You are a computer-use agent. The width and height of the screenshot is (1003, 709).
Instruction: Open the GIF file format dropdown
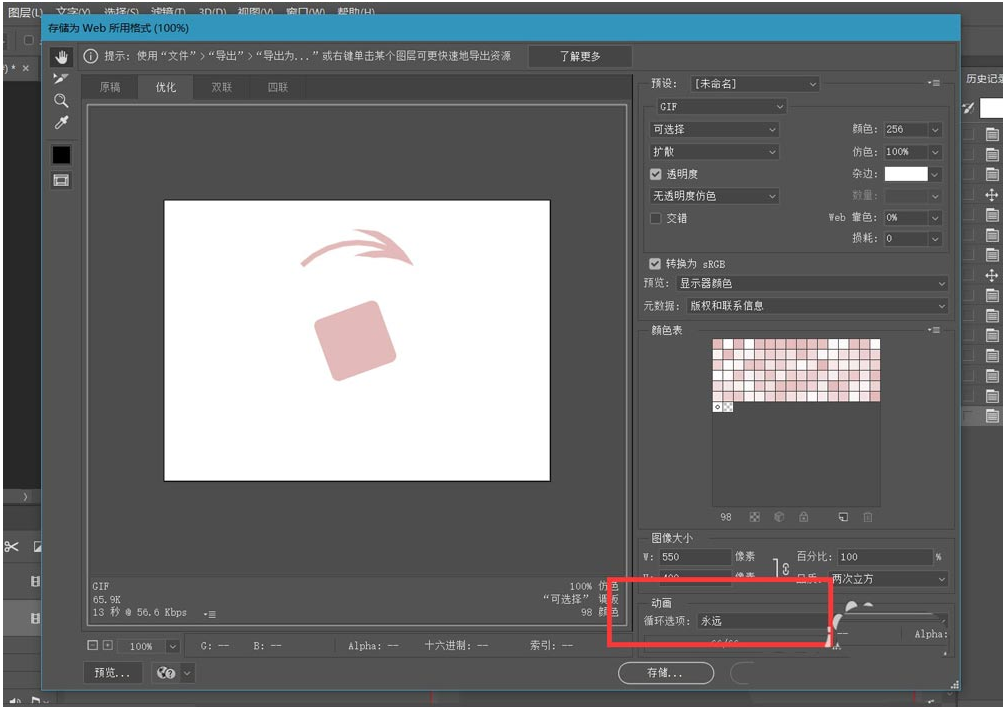coord(720,106)
